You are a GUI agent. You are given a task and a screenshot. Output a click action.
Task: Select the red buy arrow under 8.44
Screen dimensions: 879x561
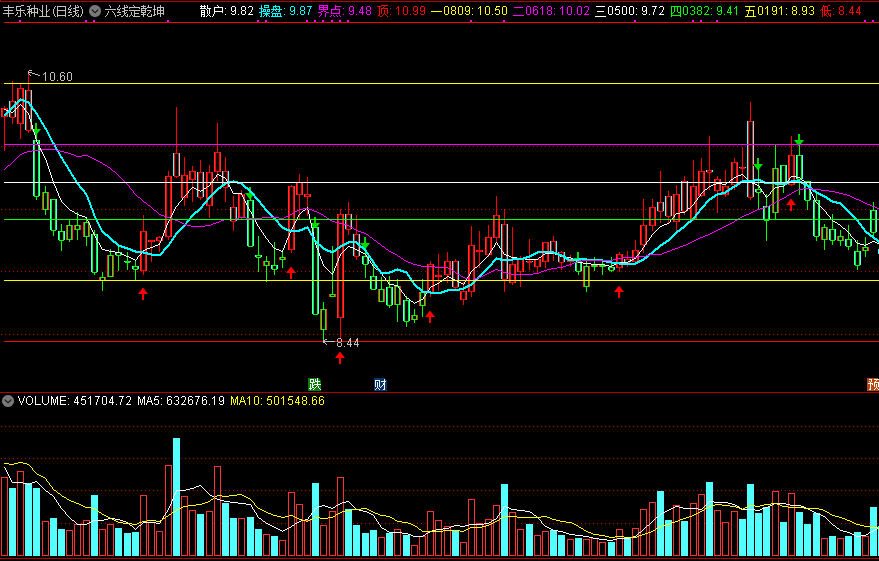coord(340,358)
